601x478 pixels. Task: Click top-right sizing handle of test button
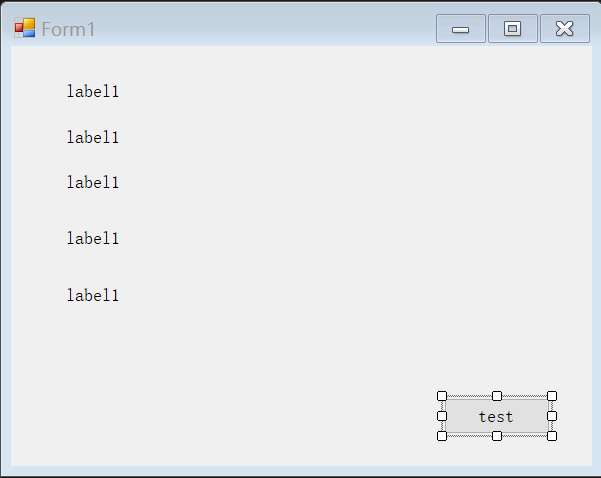click(x=552, y=396)
